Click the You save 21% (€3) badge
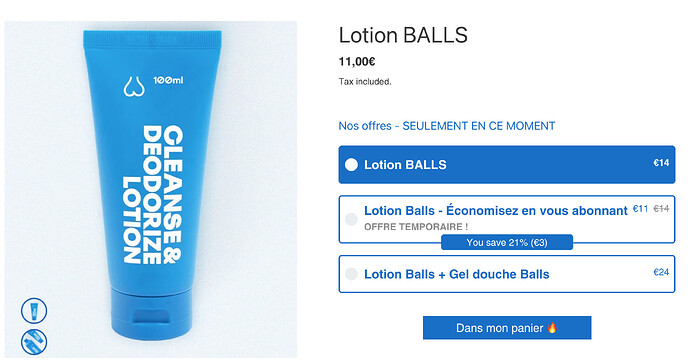This screenshot has width=690, height=362. tap(507, 242)
